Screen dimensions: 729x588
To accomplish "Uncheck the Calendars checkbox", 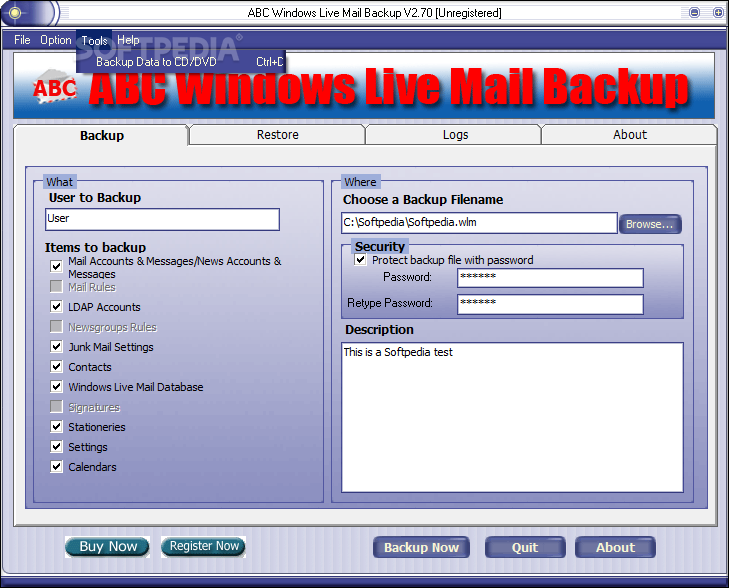I will (56, 466).
